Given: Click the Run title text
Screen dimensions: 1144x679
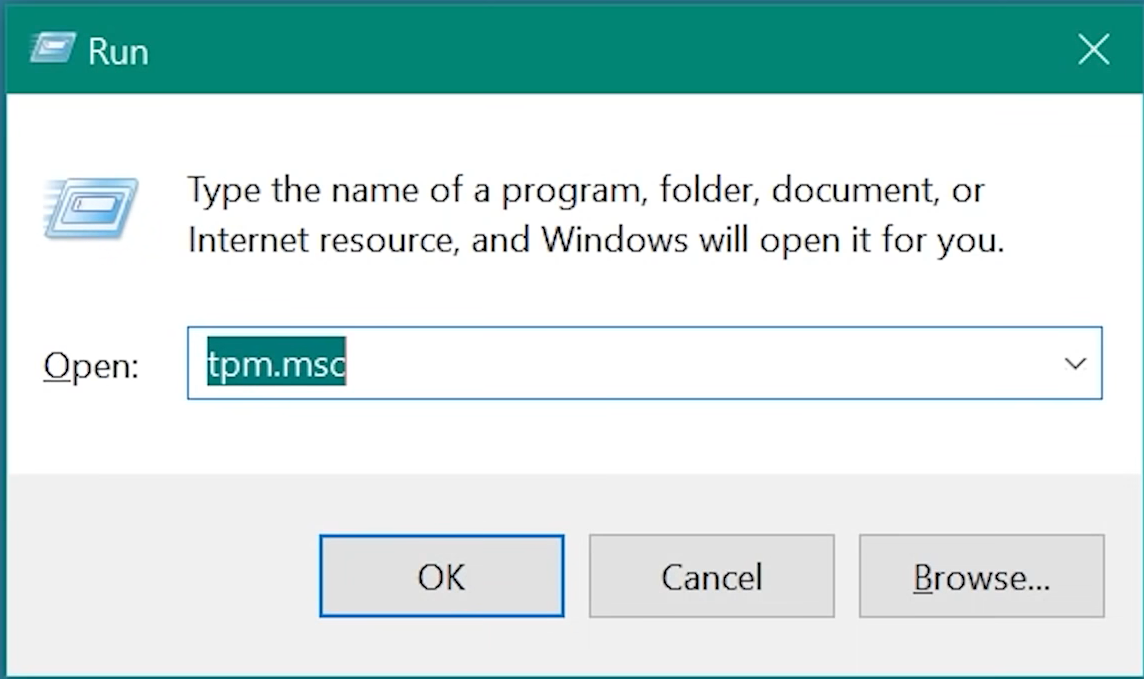Looking at the screenshot, I should tap(119, 50).
